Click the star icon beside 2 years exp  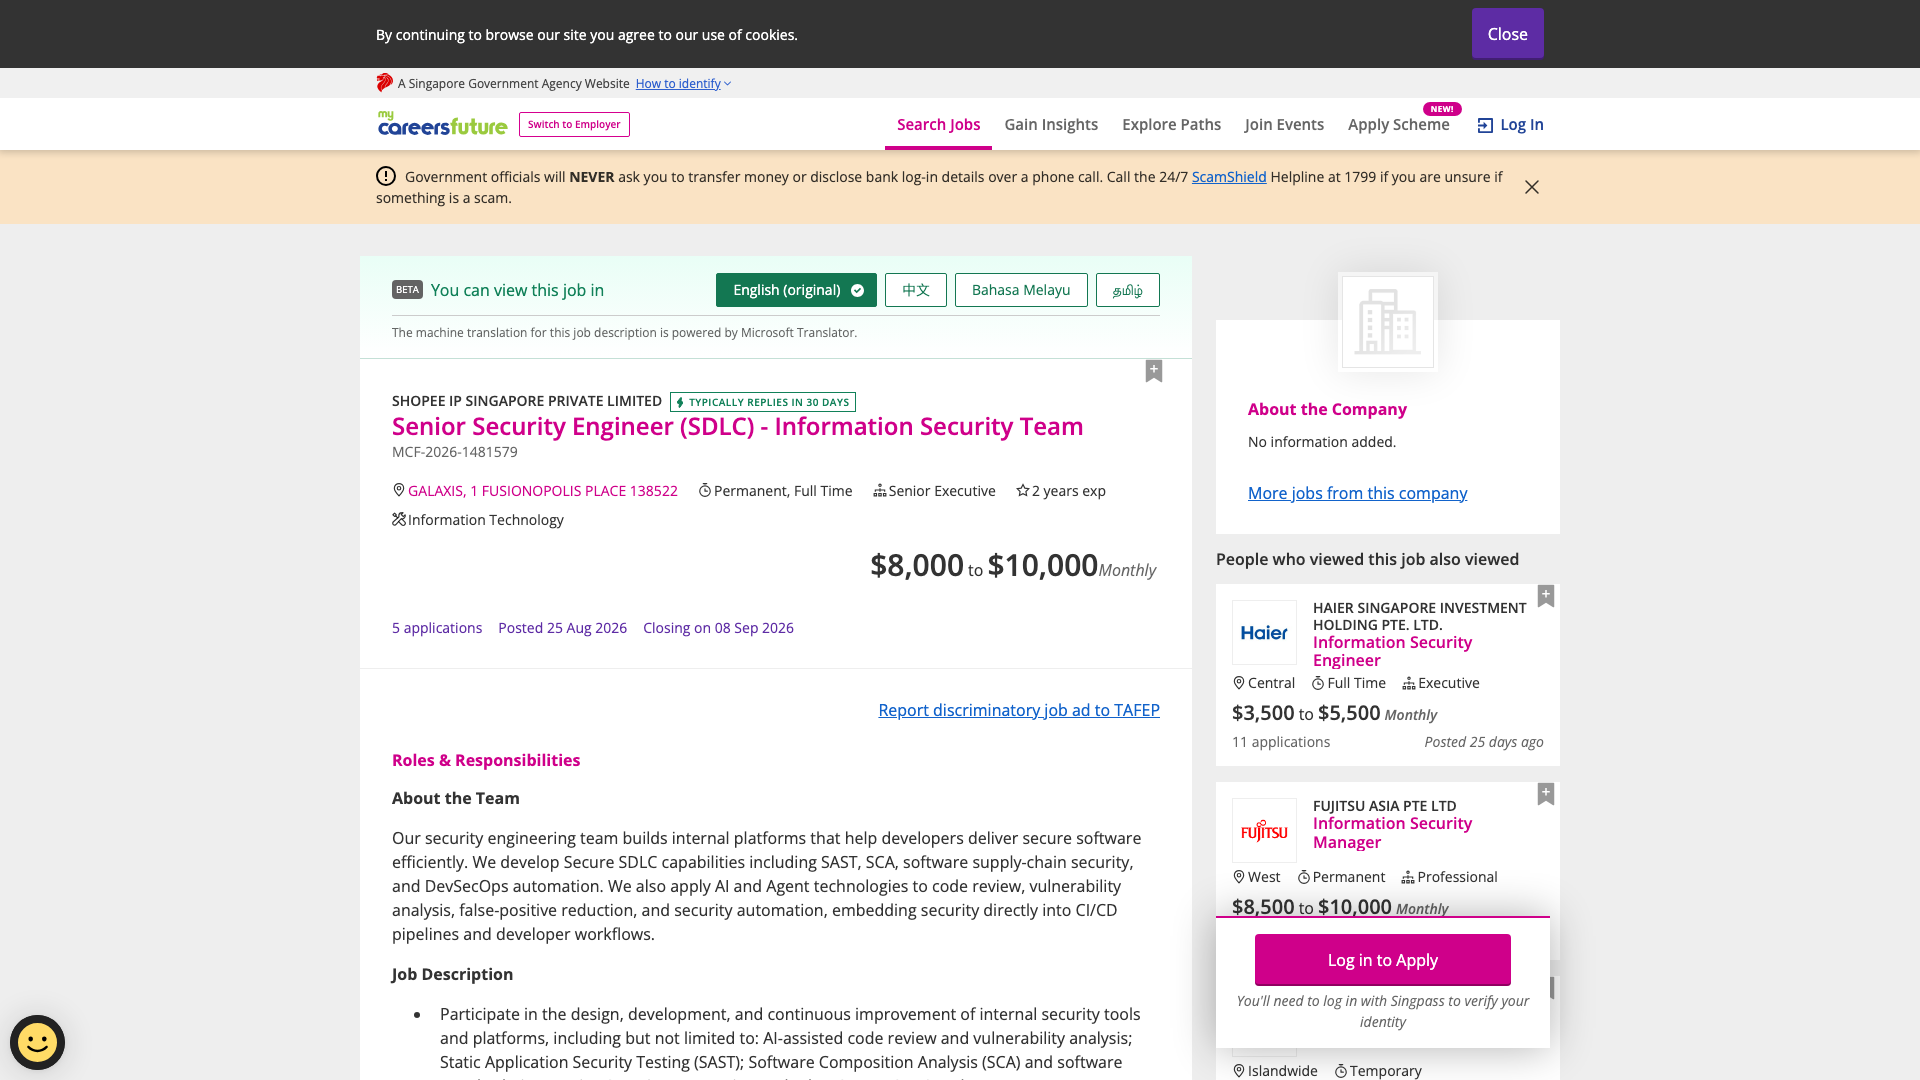1023,490
